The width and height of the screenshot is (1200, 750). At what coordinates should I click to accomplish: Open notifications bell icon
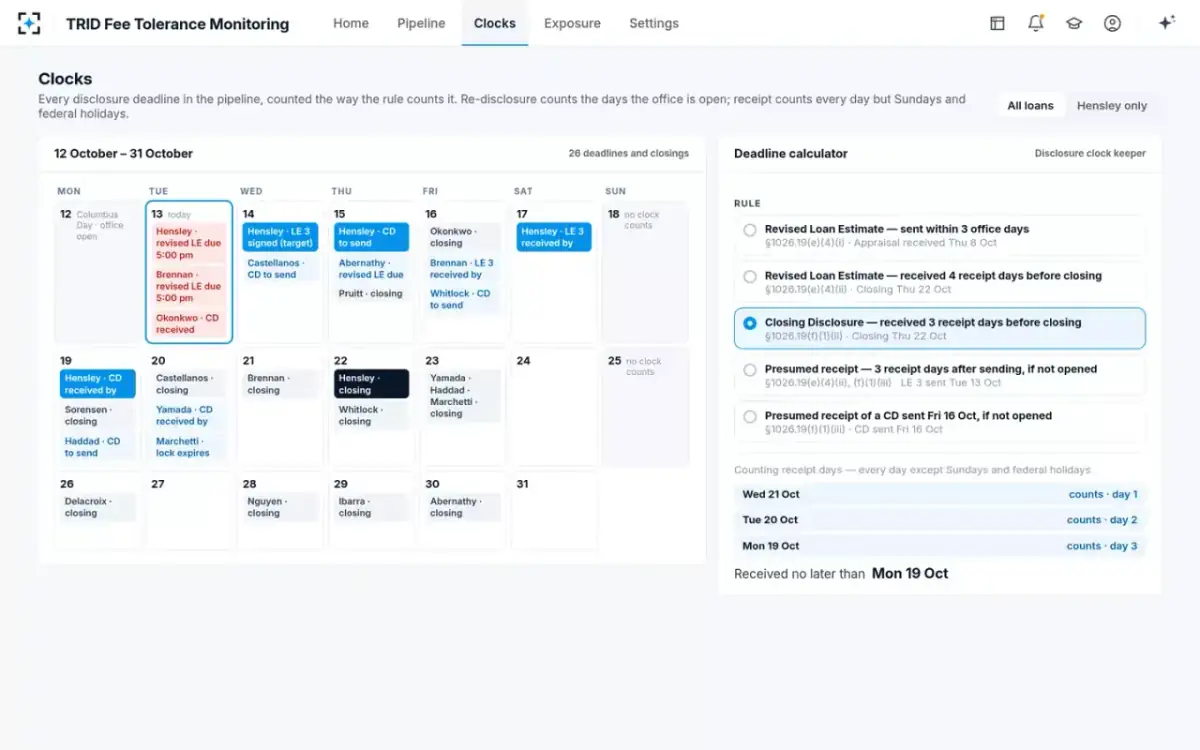click(1036, 23)
